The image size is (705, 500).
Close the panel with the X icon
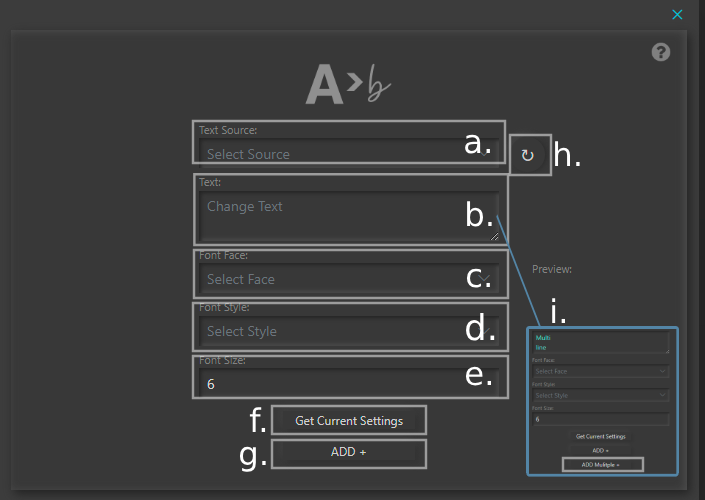(x=677, y=14)
